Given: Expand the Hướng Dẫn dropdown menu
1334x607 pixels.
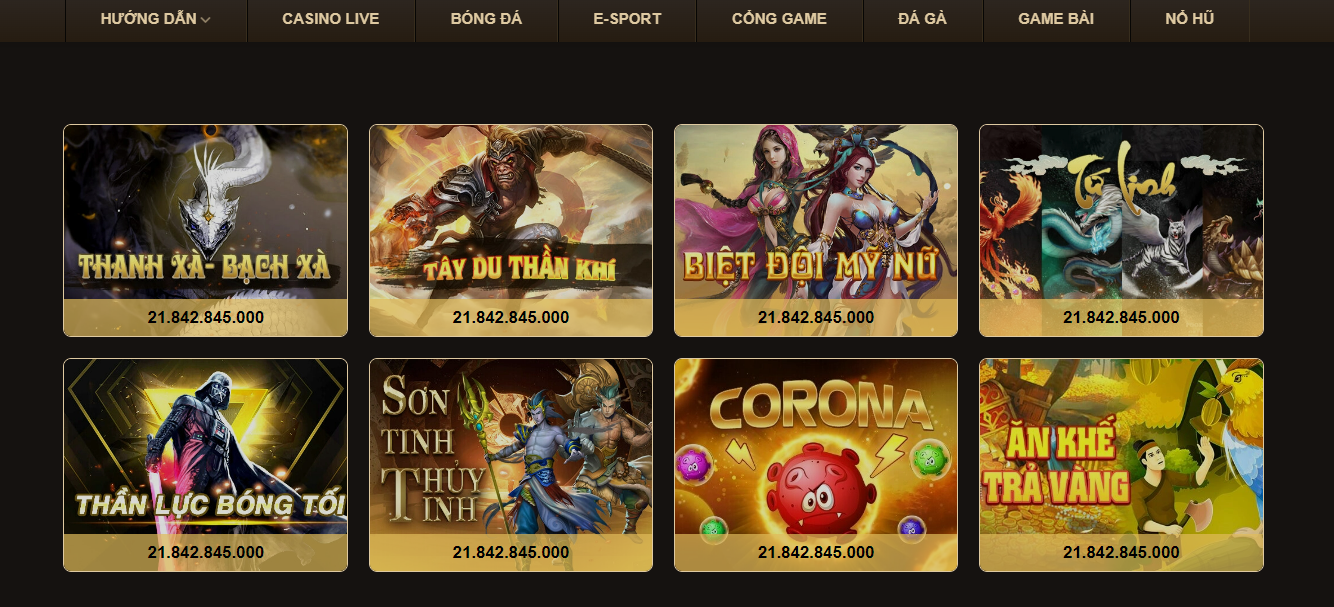Looking at the screenshot, I should [156, 19].
